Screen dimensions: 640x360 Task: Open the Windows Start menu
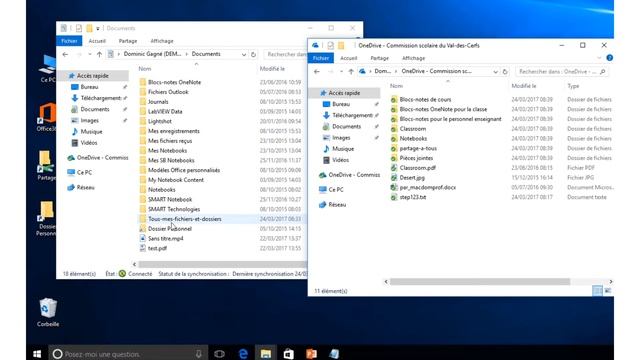point(37,353)
